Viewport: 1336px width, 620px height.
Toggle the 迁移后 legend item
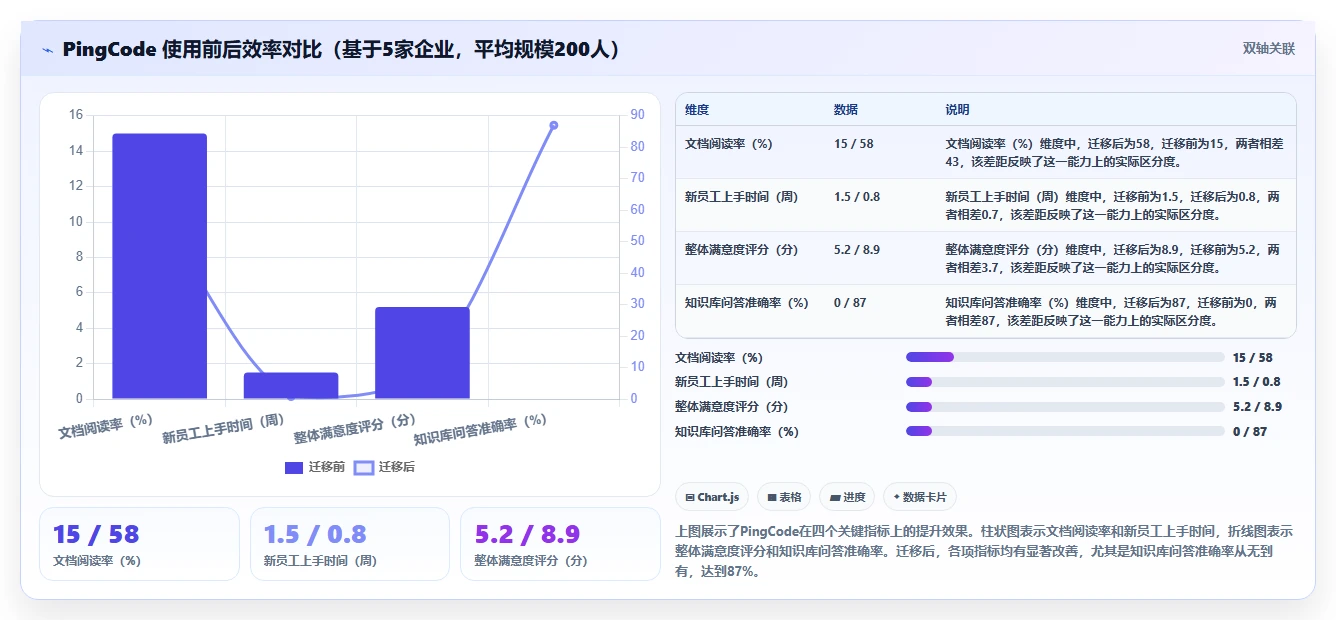pyautogui.click(x=385, y=467)
